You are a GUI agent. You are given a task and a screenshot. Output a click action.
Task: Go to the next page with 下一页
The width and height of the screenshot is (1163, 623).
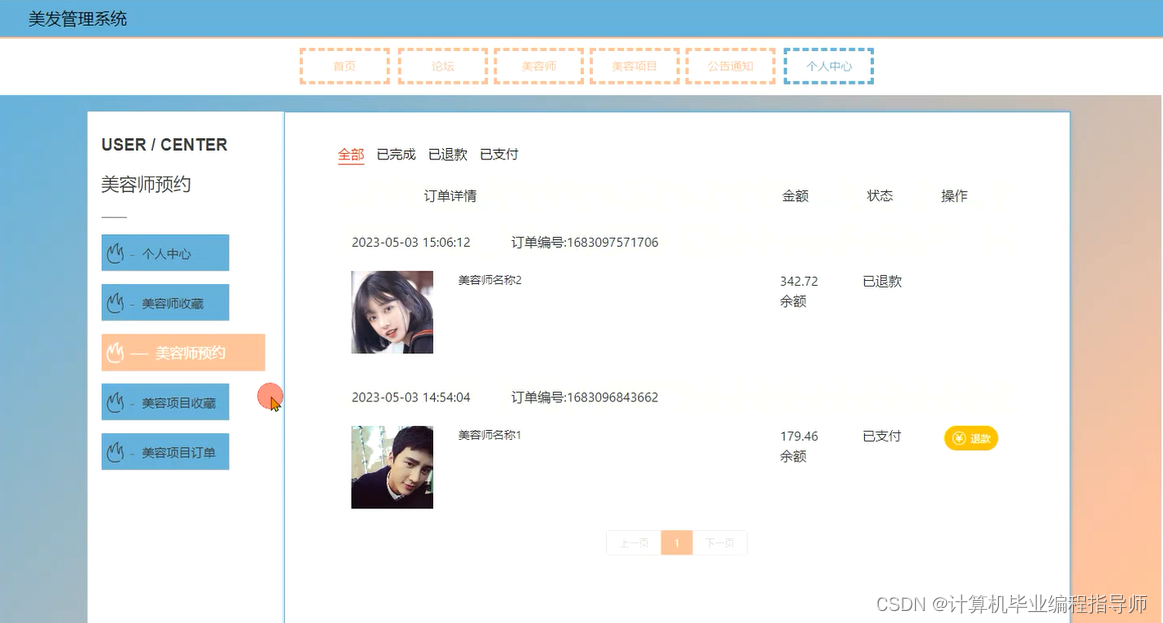(721, 542)
